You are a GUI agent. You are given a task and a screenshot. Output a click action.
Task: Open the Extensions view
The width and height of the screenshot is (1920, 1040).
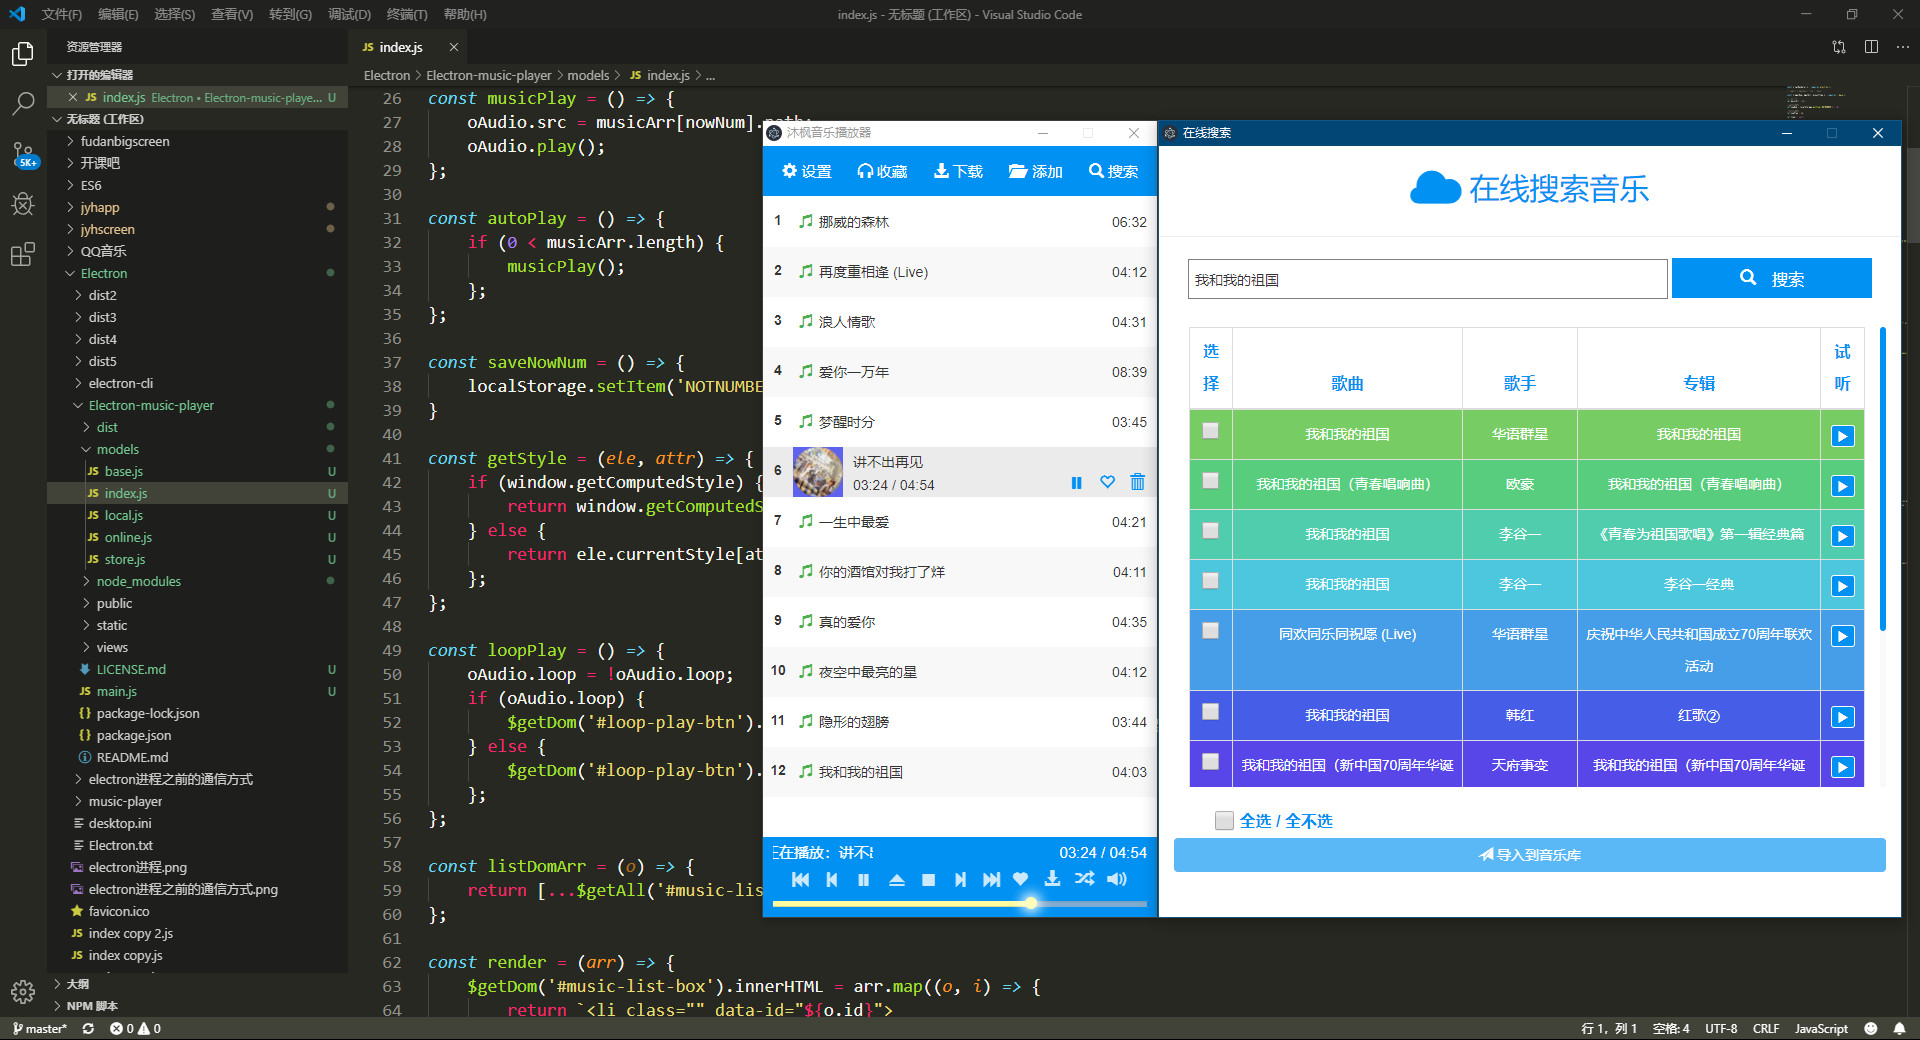point(22,255)
